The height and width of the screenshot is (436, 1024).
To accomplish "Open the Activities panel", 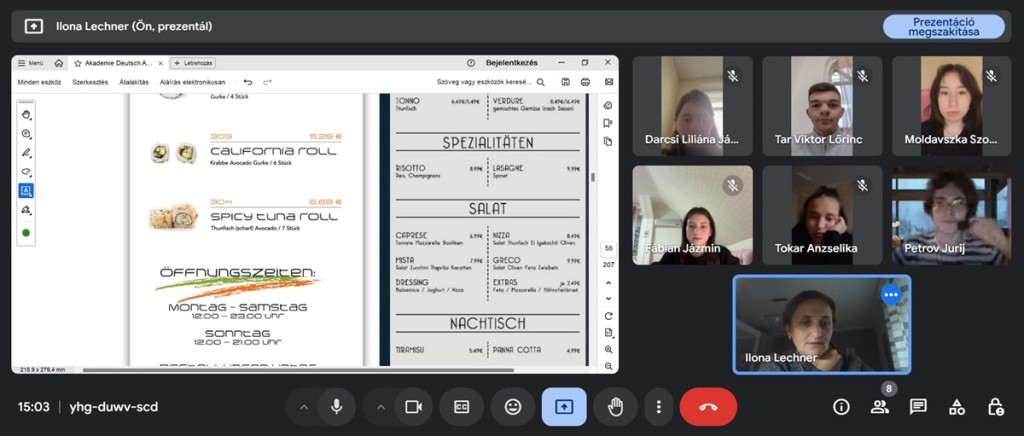I will click(957, 407).
